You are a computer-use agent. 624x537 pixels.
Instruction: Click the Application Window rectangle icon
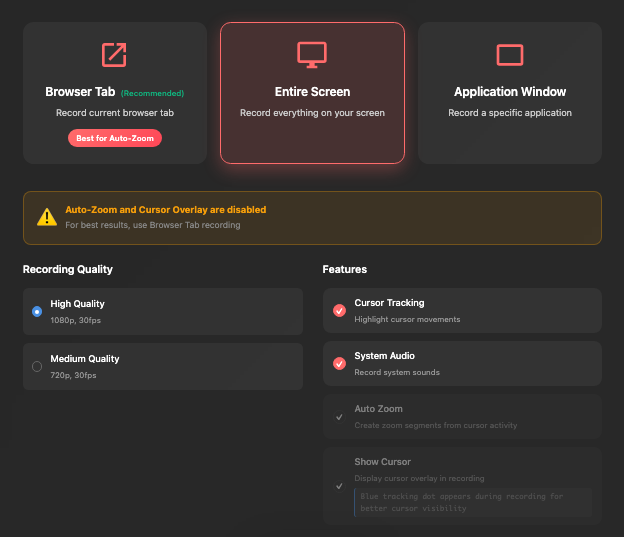click(510, 55)
